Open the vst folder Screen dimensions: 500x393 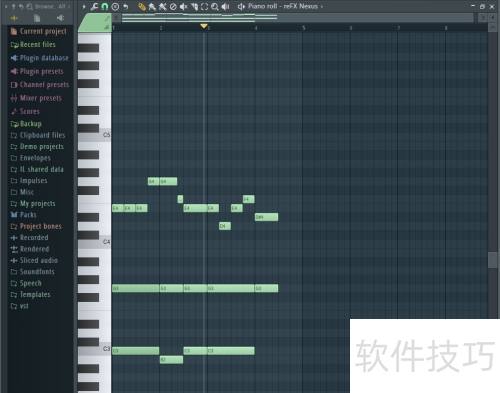[x=20, y=306]
